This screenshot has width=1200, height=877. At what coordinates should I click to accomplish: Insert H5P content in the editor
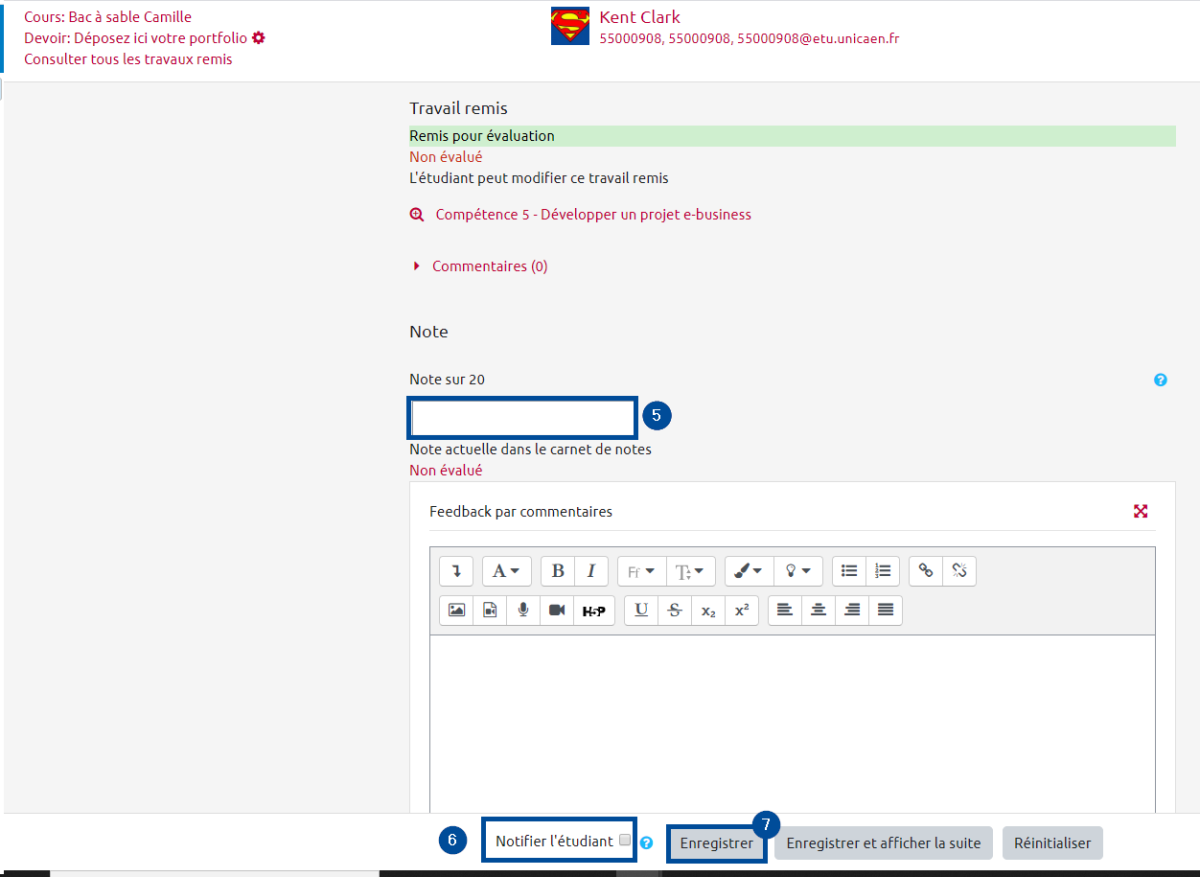pyautogui.click(x=594, y=610)
